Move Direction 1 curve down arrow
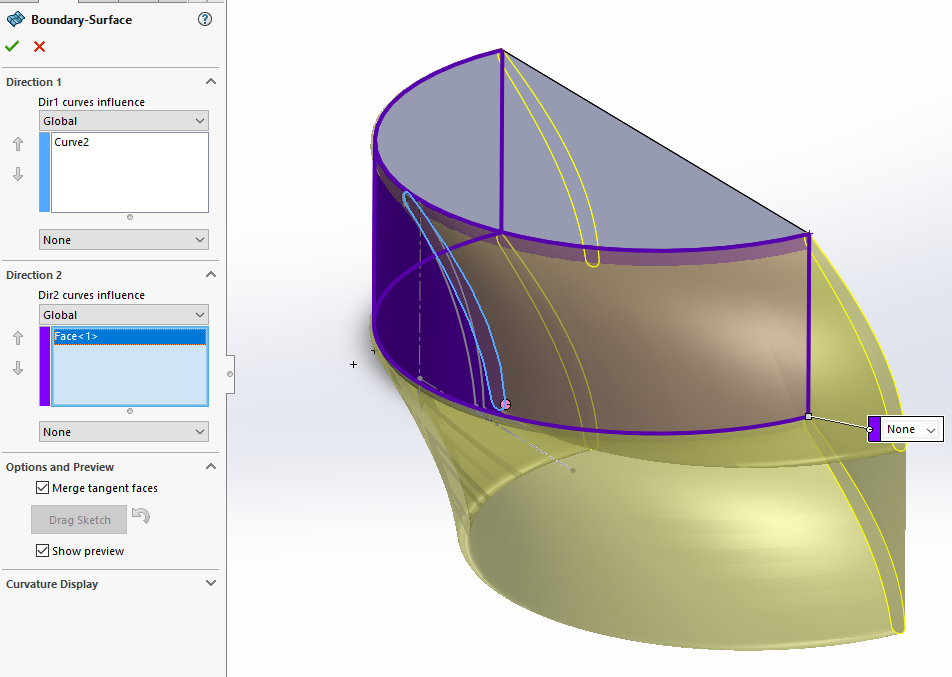The height and width of the screenshot is (677, 952). 18,174
